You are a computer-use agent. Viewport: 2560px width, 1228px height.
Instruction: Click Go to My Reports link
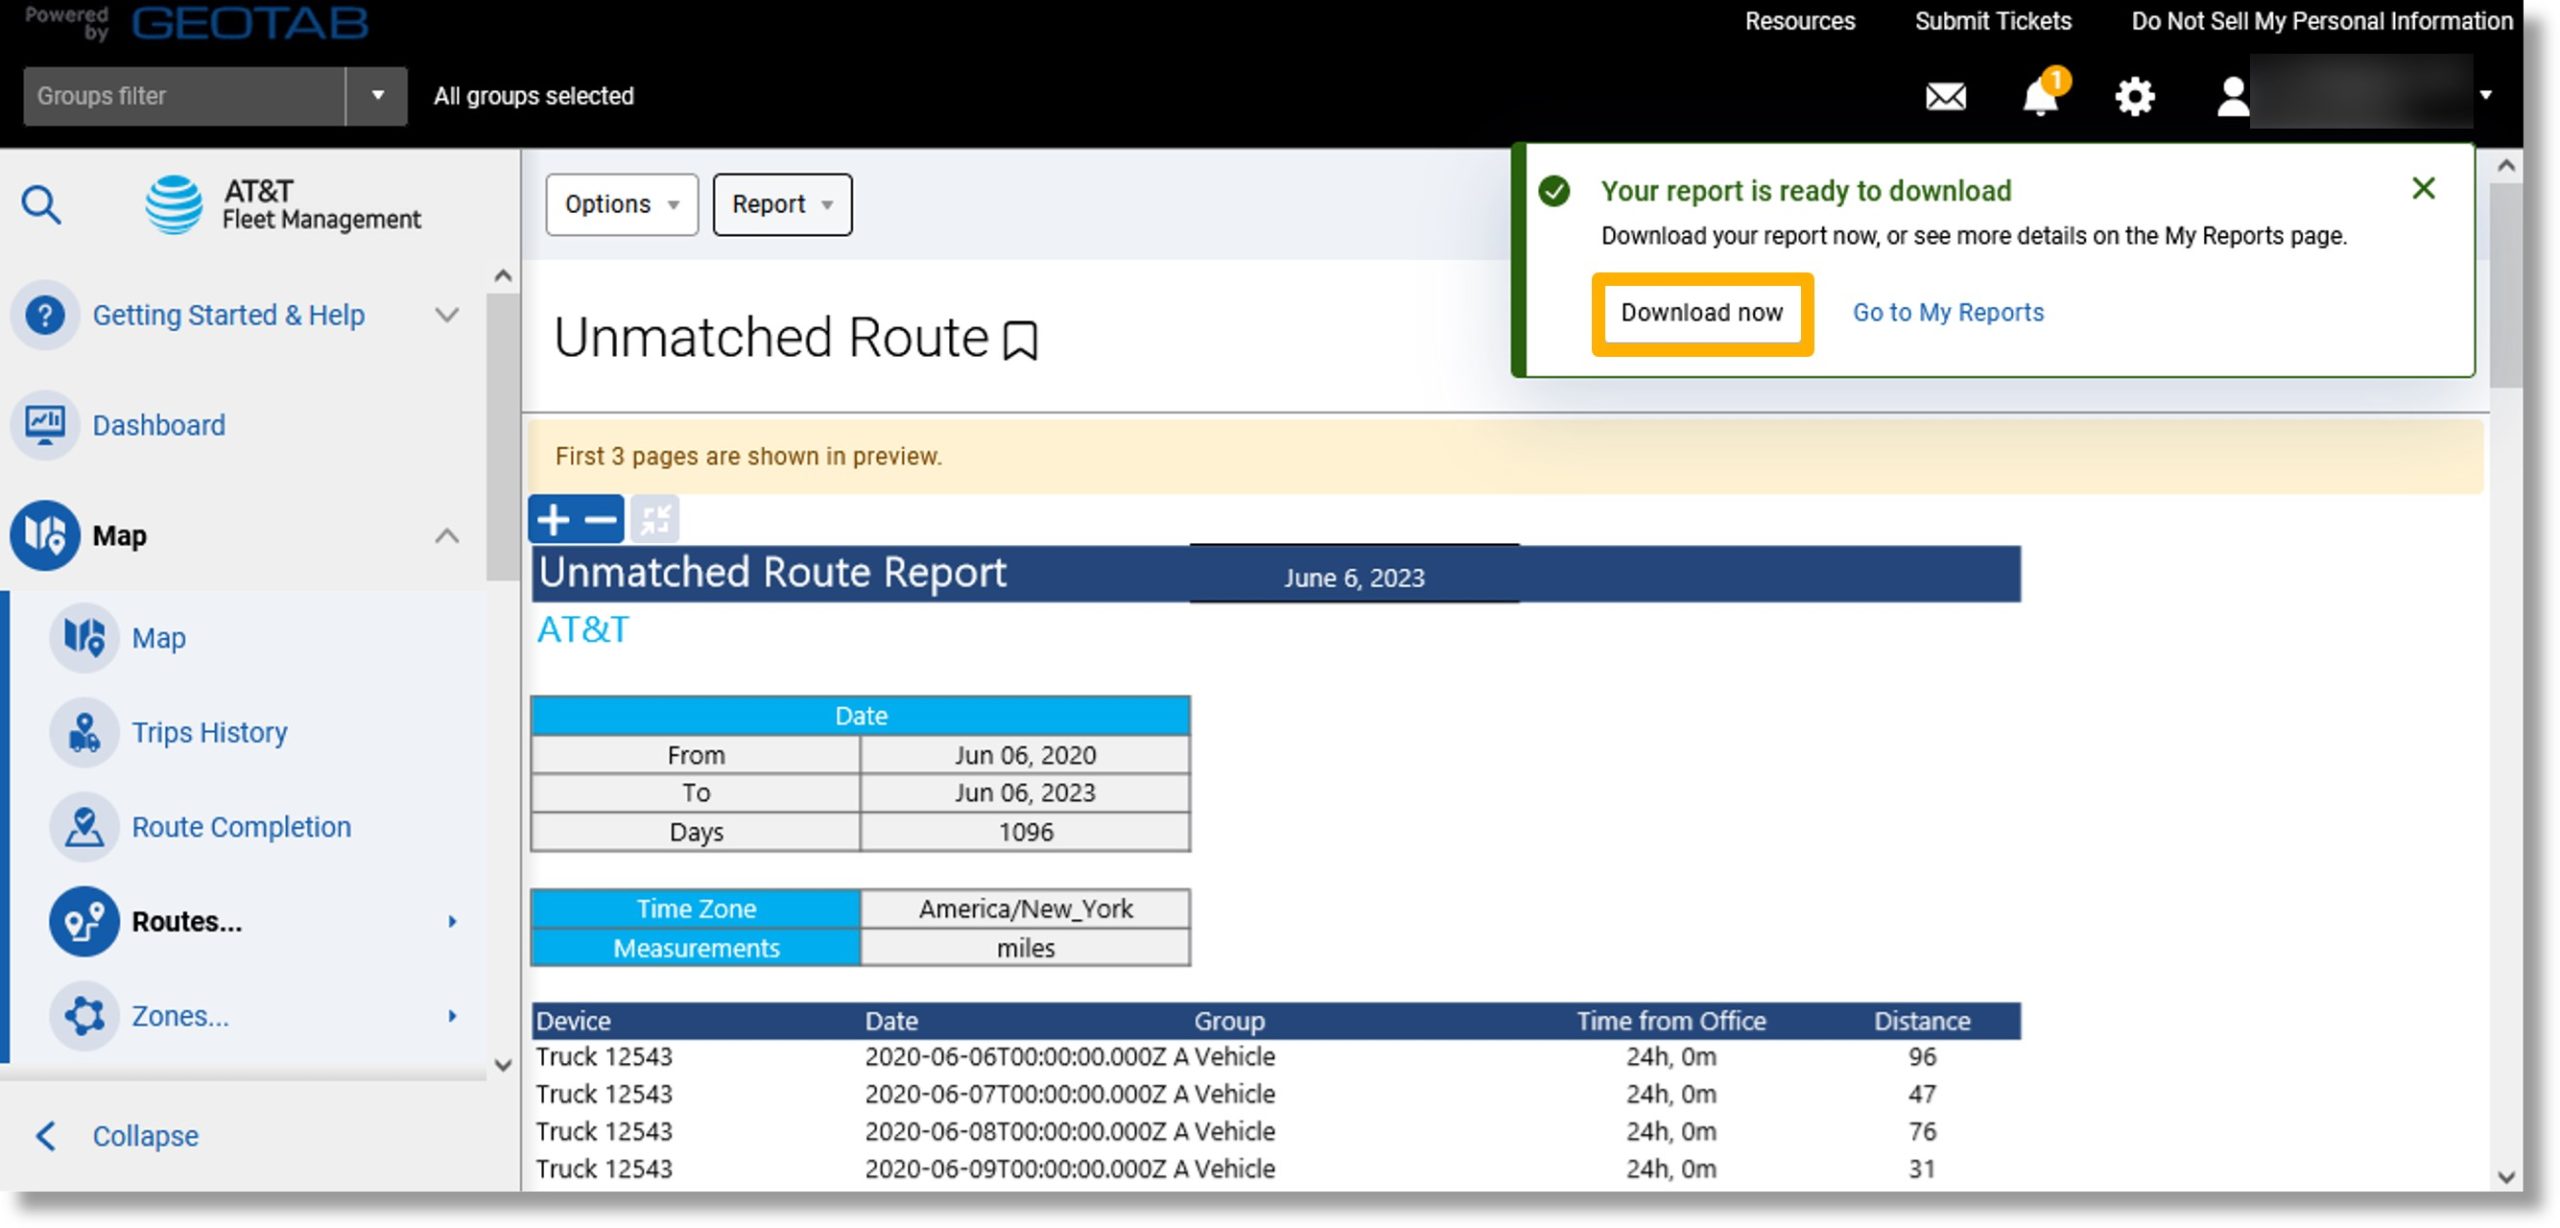pyautogui.click(x=1948, y=310)
